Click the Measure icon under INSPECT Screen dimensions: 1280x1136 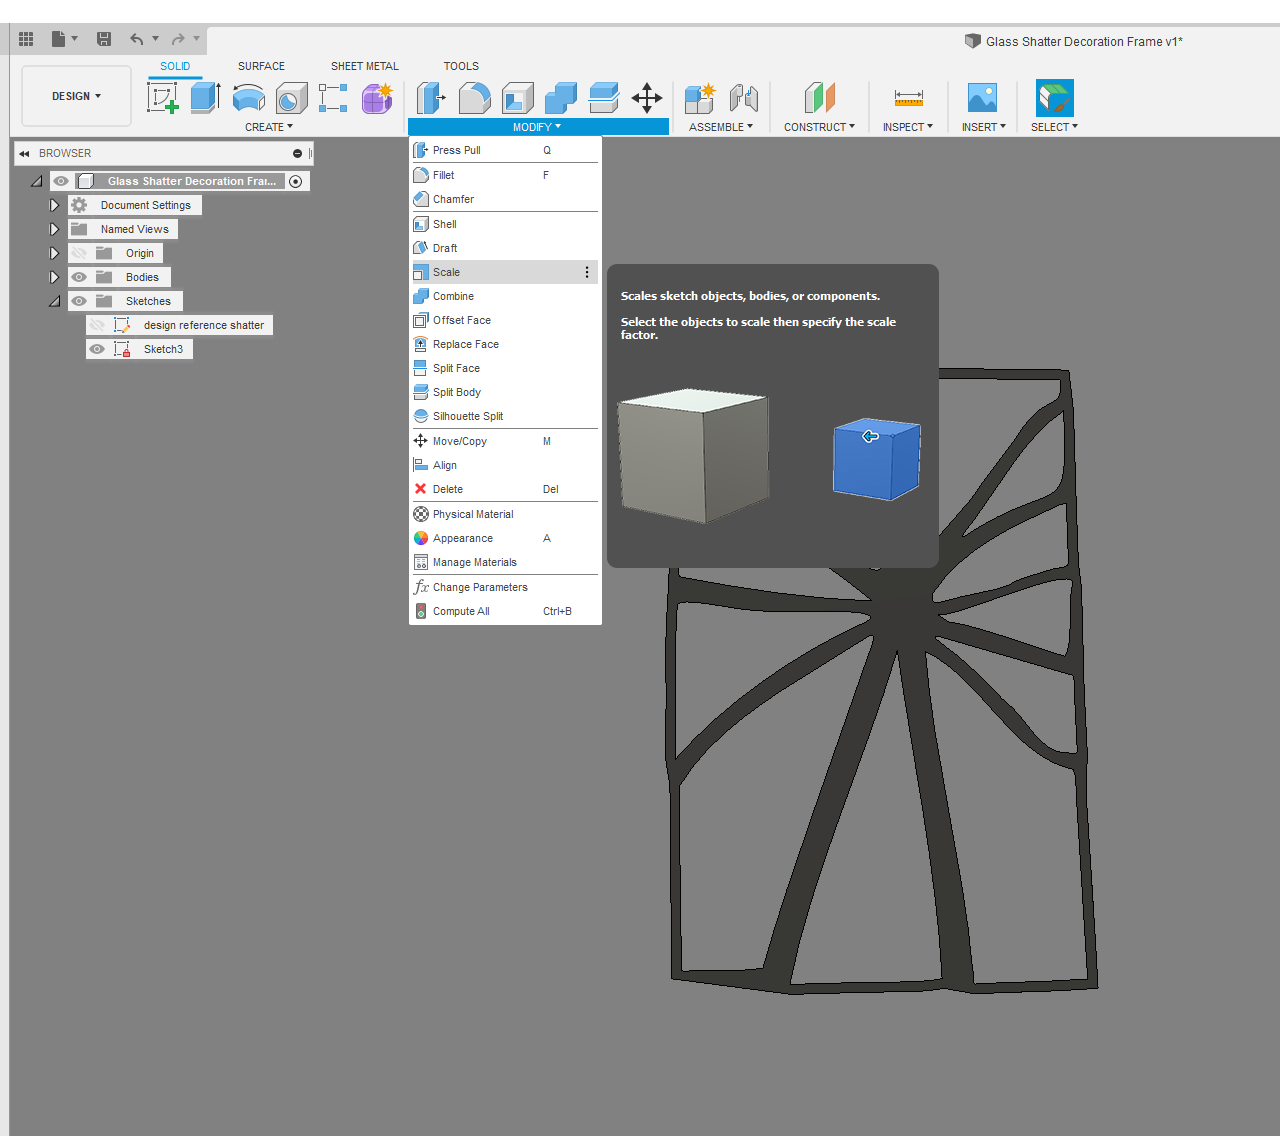pos(908,97)
